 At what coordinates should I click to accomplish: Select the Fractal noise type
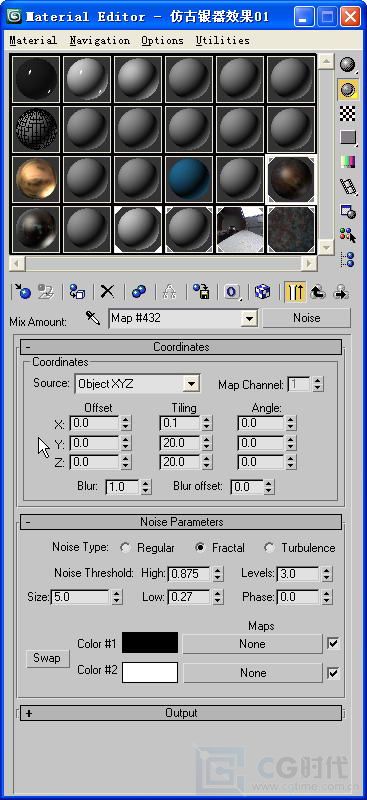[x=200, y=548]
